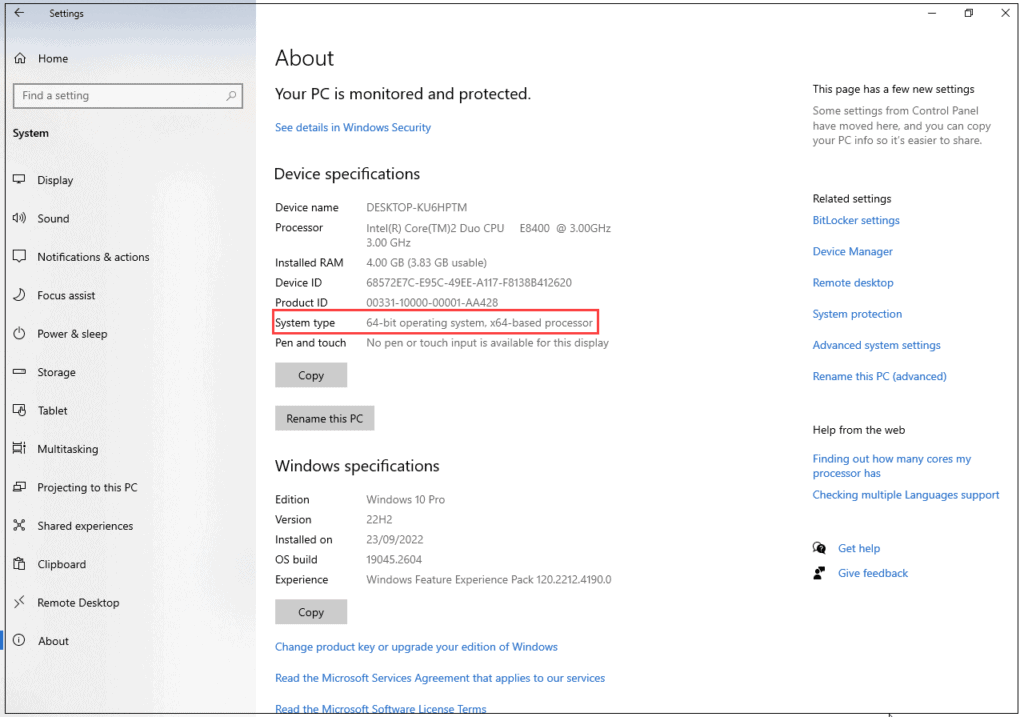Click the back arrow icon in Settings
Viewport: 1024px width, 717px height.
tap(19, 13)
